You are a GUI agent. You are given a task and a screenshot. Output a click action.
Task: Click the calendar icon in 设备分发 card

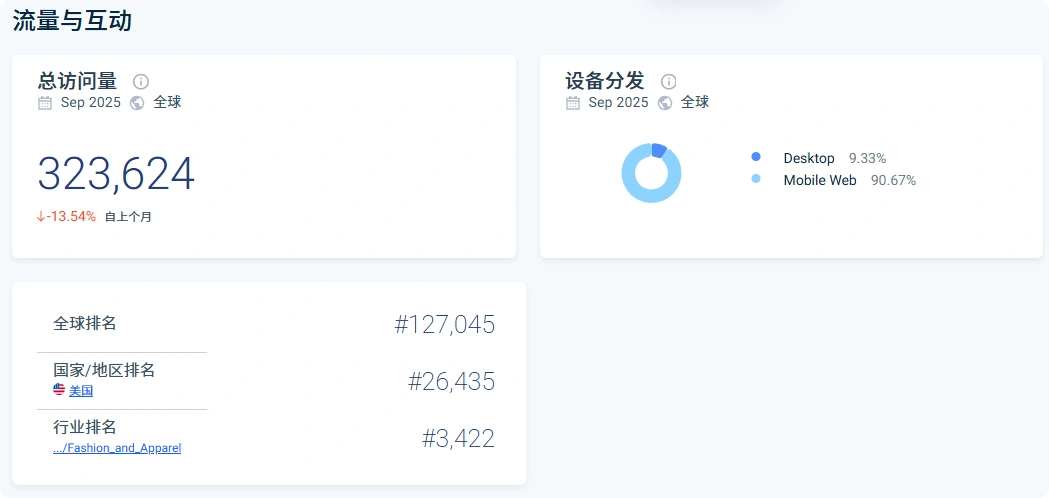tap(573, 103)
